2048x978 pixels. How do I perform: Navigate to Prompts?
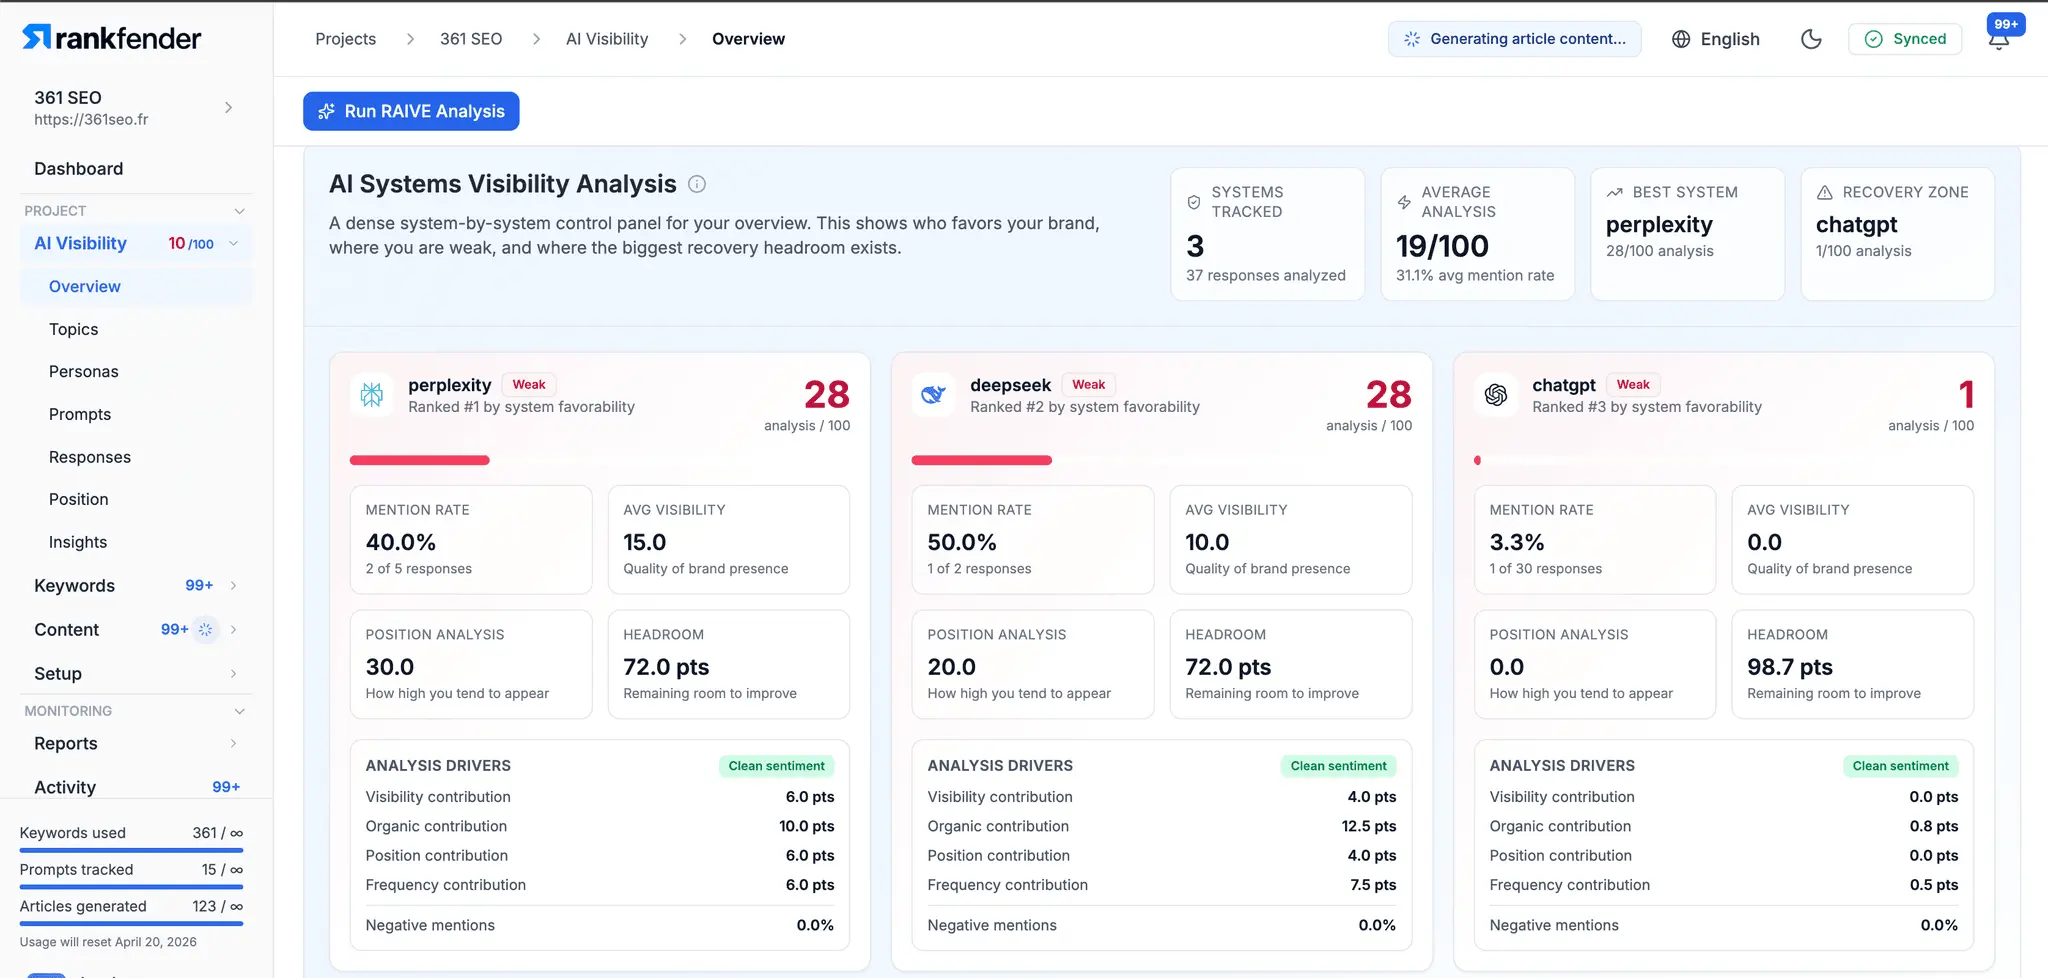click(80, 414)
